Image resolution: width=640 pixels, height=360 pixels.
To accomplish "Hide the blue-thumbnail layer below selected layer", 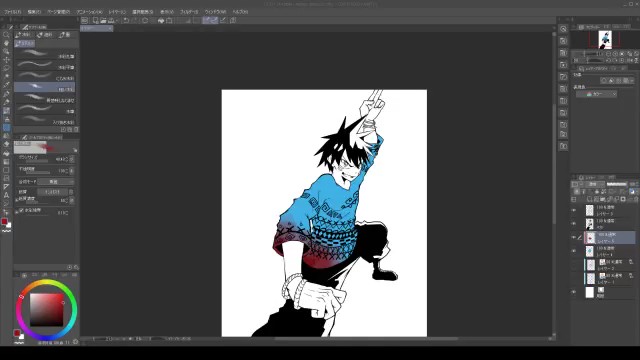I will [574, 251].
